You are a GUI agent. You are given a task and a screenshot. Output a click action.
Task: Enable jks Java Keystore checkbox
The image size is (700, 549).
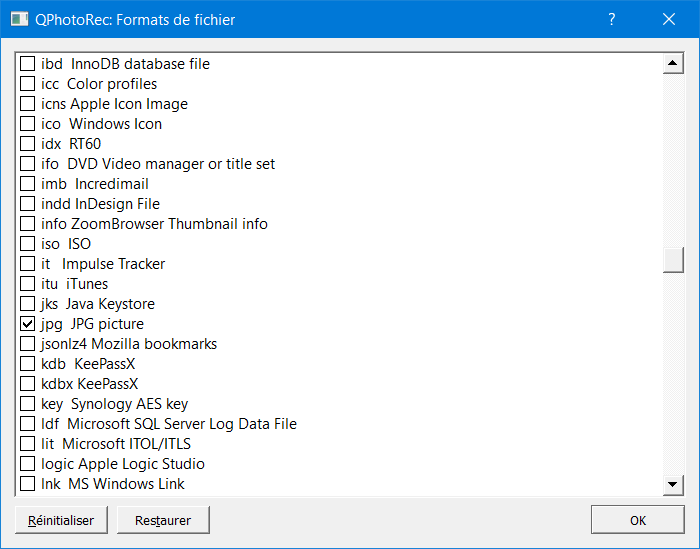click(x=28, y=304)
